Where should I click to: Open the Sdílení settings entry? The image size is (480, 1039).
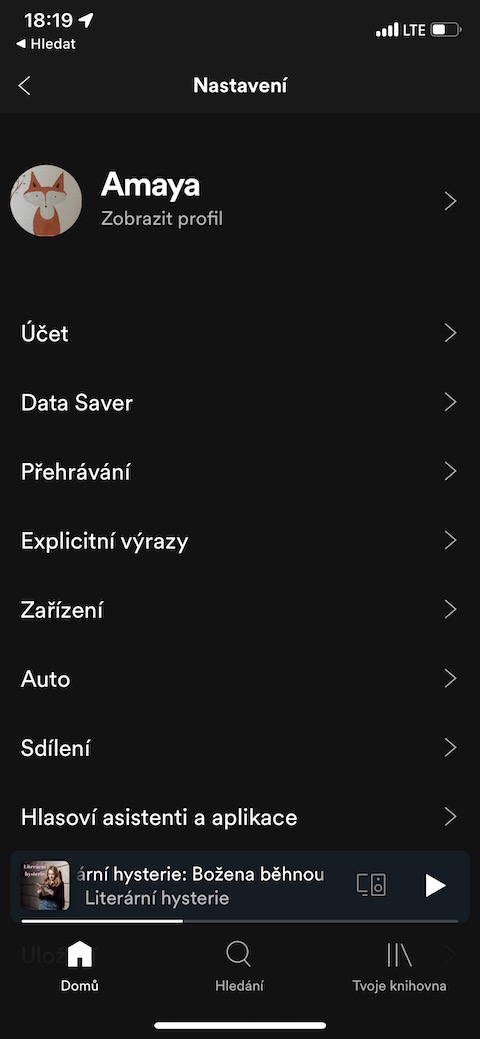(240, 748)
